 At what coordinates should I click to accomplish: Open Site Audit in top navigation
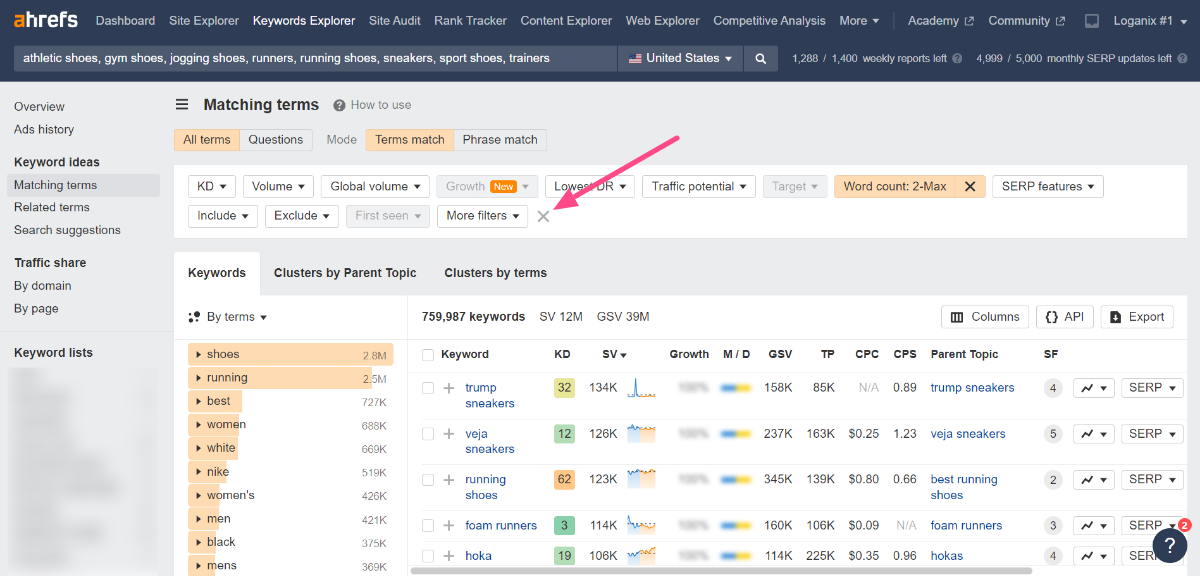pyautogui.click(x=395, y=20)
